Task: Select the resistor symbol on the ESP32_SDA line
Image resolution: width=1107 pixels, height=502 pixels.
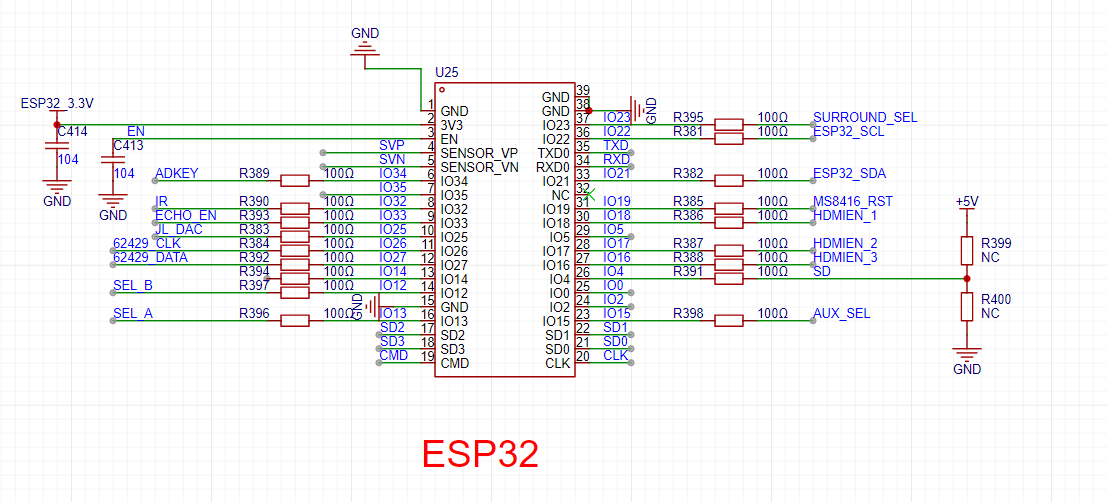Action: point(729,181)
